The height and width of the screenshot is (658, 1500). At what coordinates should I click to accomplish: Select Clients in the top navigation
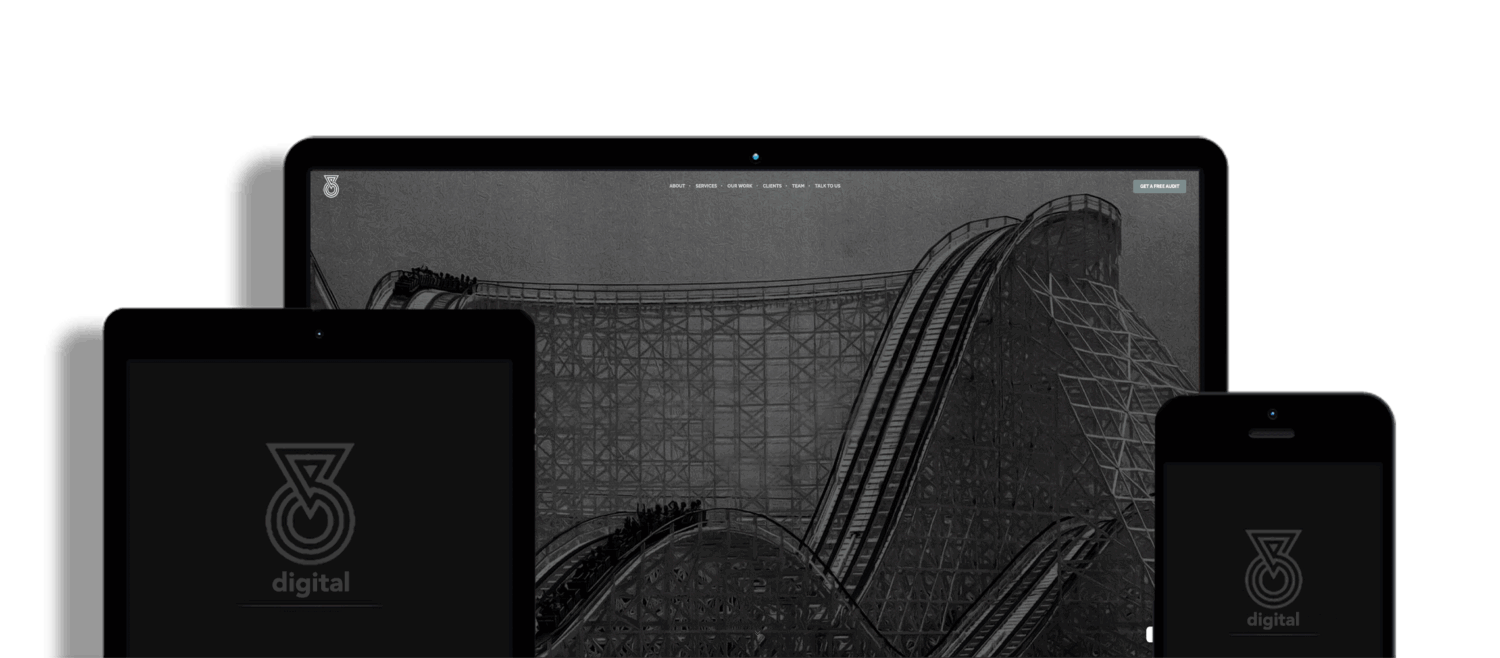(772, 186)
